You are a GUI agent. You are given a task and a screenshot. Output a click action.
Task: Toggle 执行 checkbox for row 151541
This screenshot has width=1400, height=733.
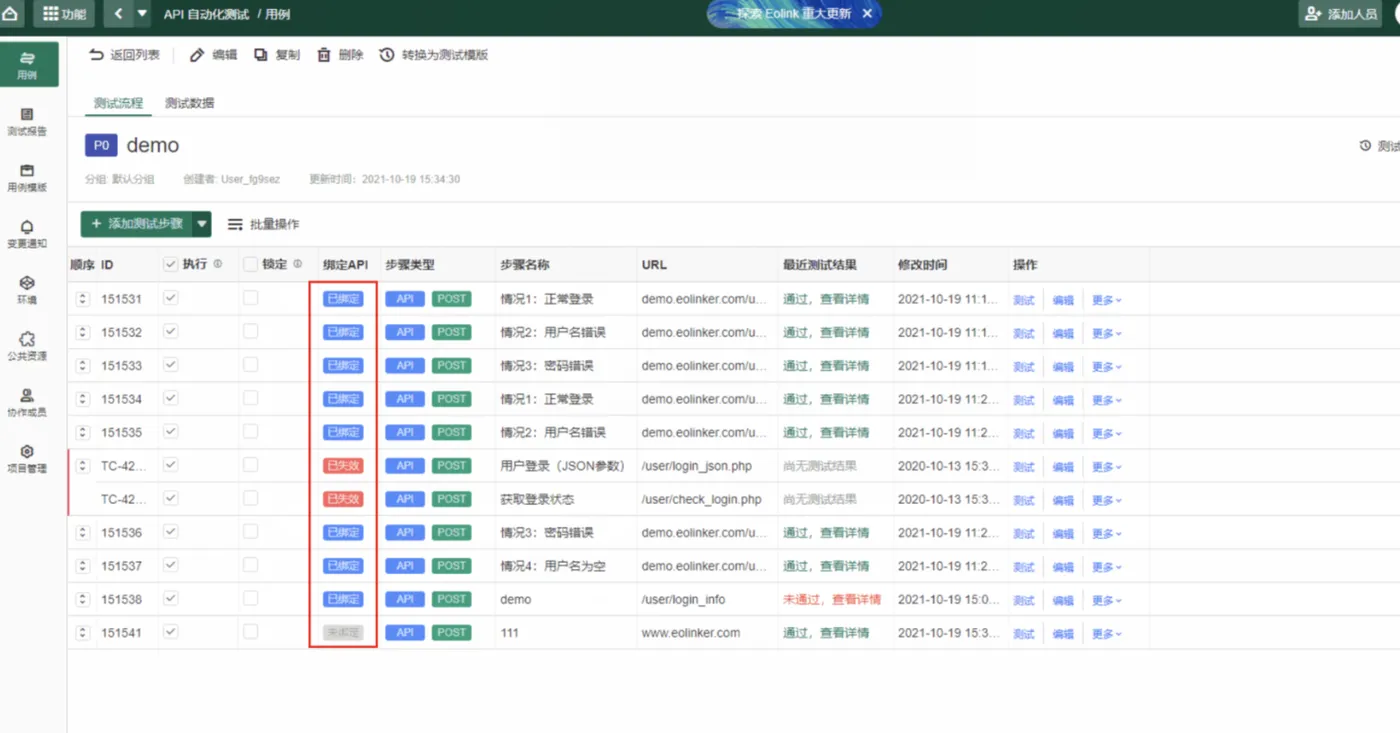171,631
